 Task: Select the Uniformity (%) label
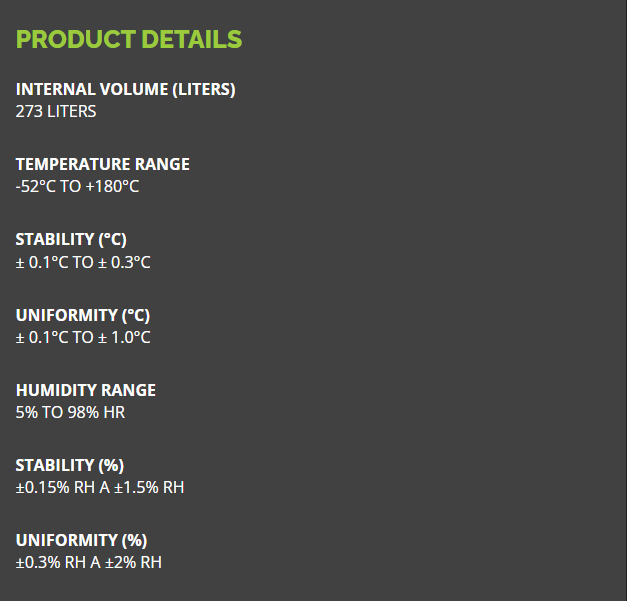(x=81, y=540)
